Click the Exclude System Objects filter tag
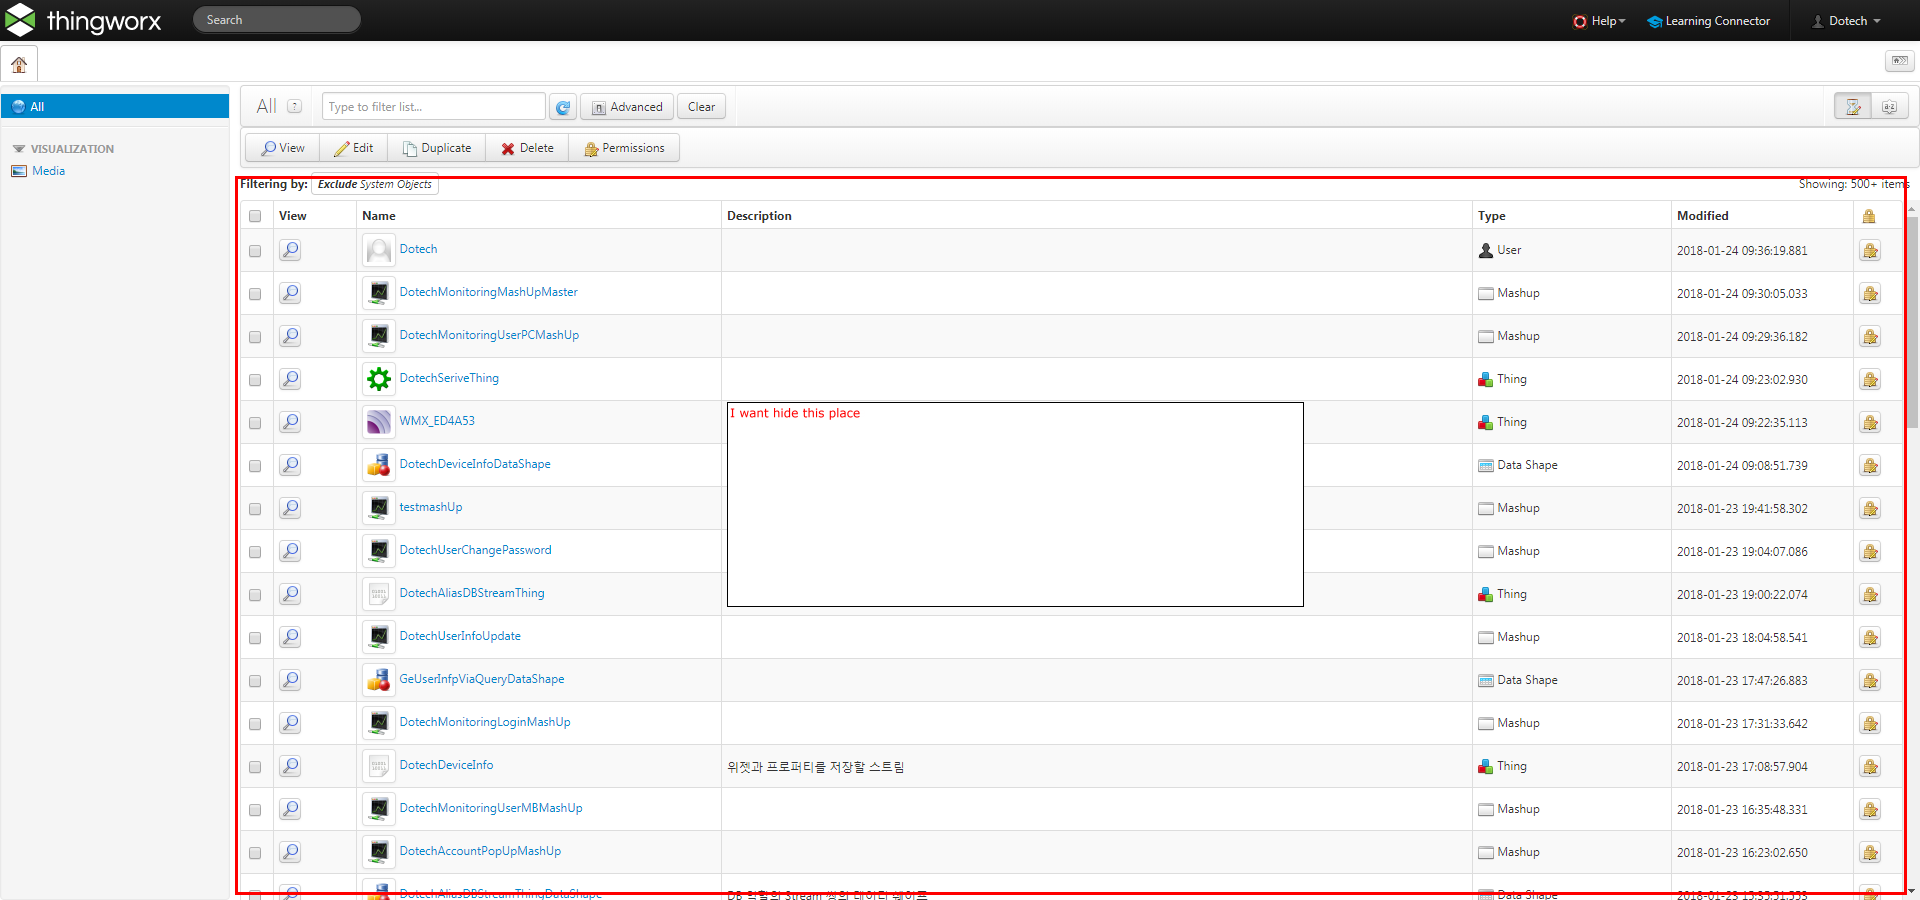Image resolution: width=1920 pixels, height=900 pixels. point(375,184)
